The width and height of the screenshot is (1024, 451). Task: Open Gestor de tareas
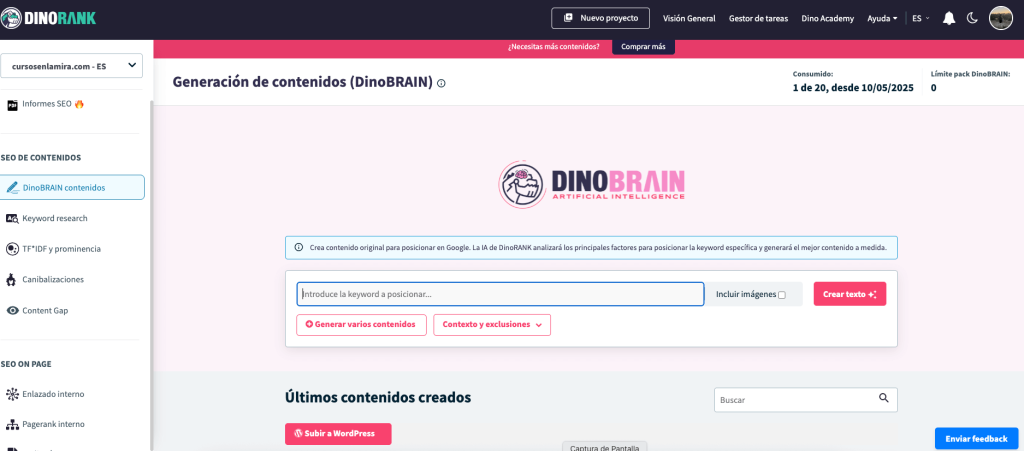[758, 18]
